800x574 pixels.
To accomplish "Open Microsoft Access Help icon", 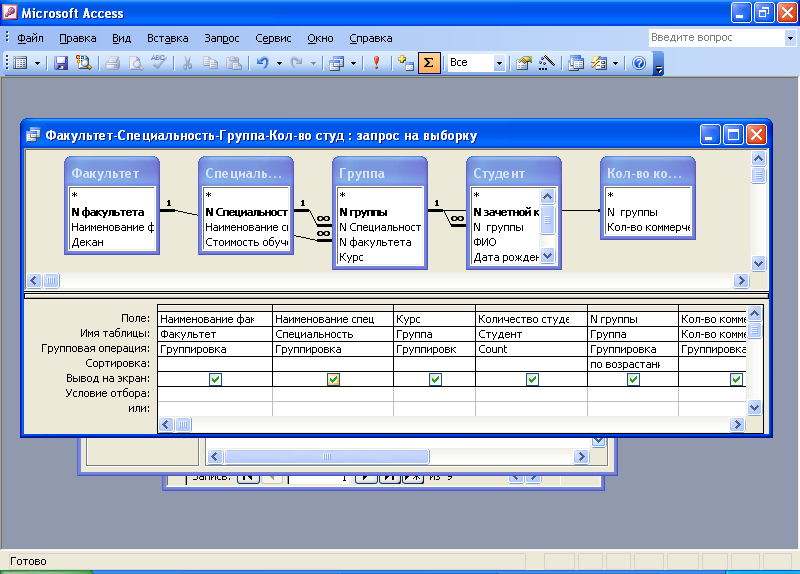I will coord(639,63).
